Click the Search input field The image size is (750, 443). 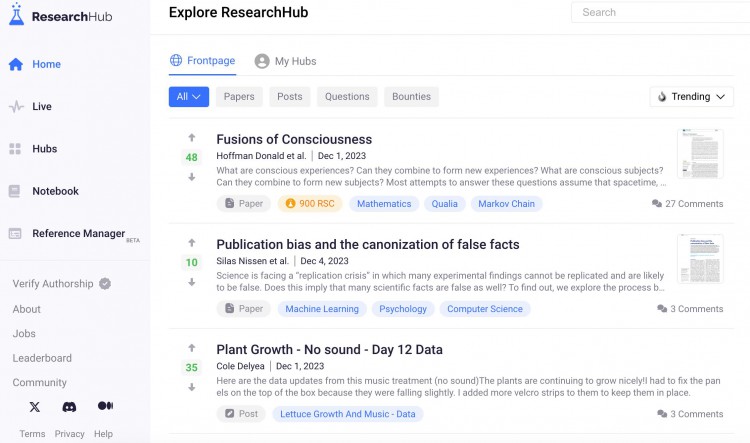click(660, 13)
